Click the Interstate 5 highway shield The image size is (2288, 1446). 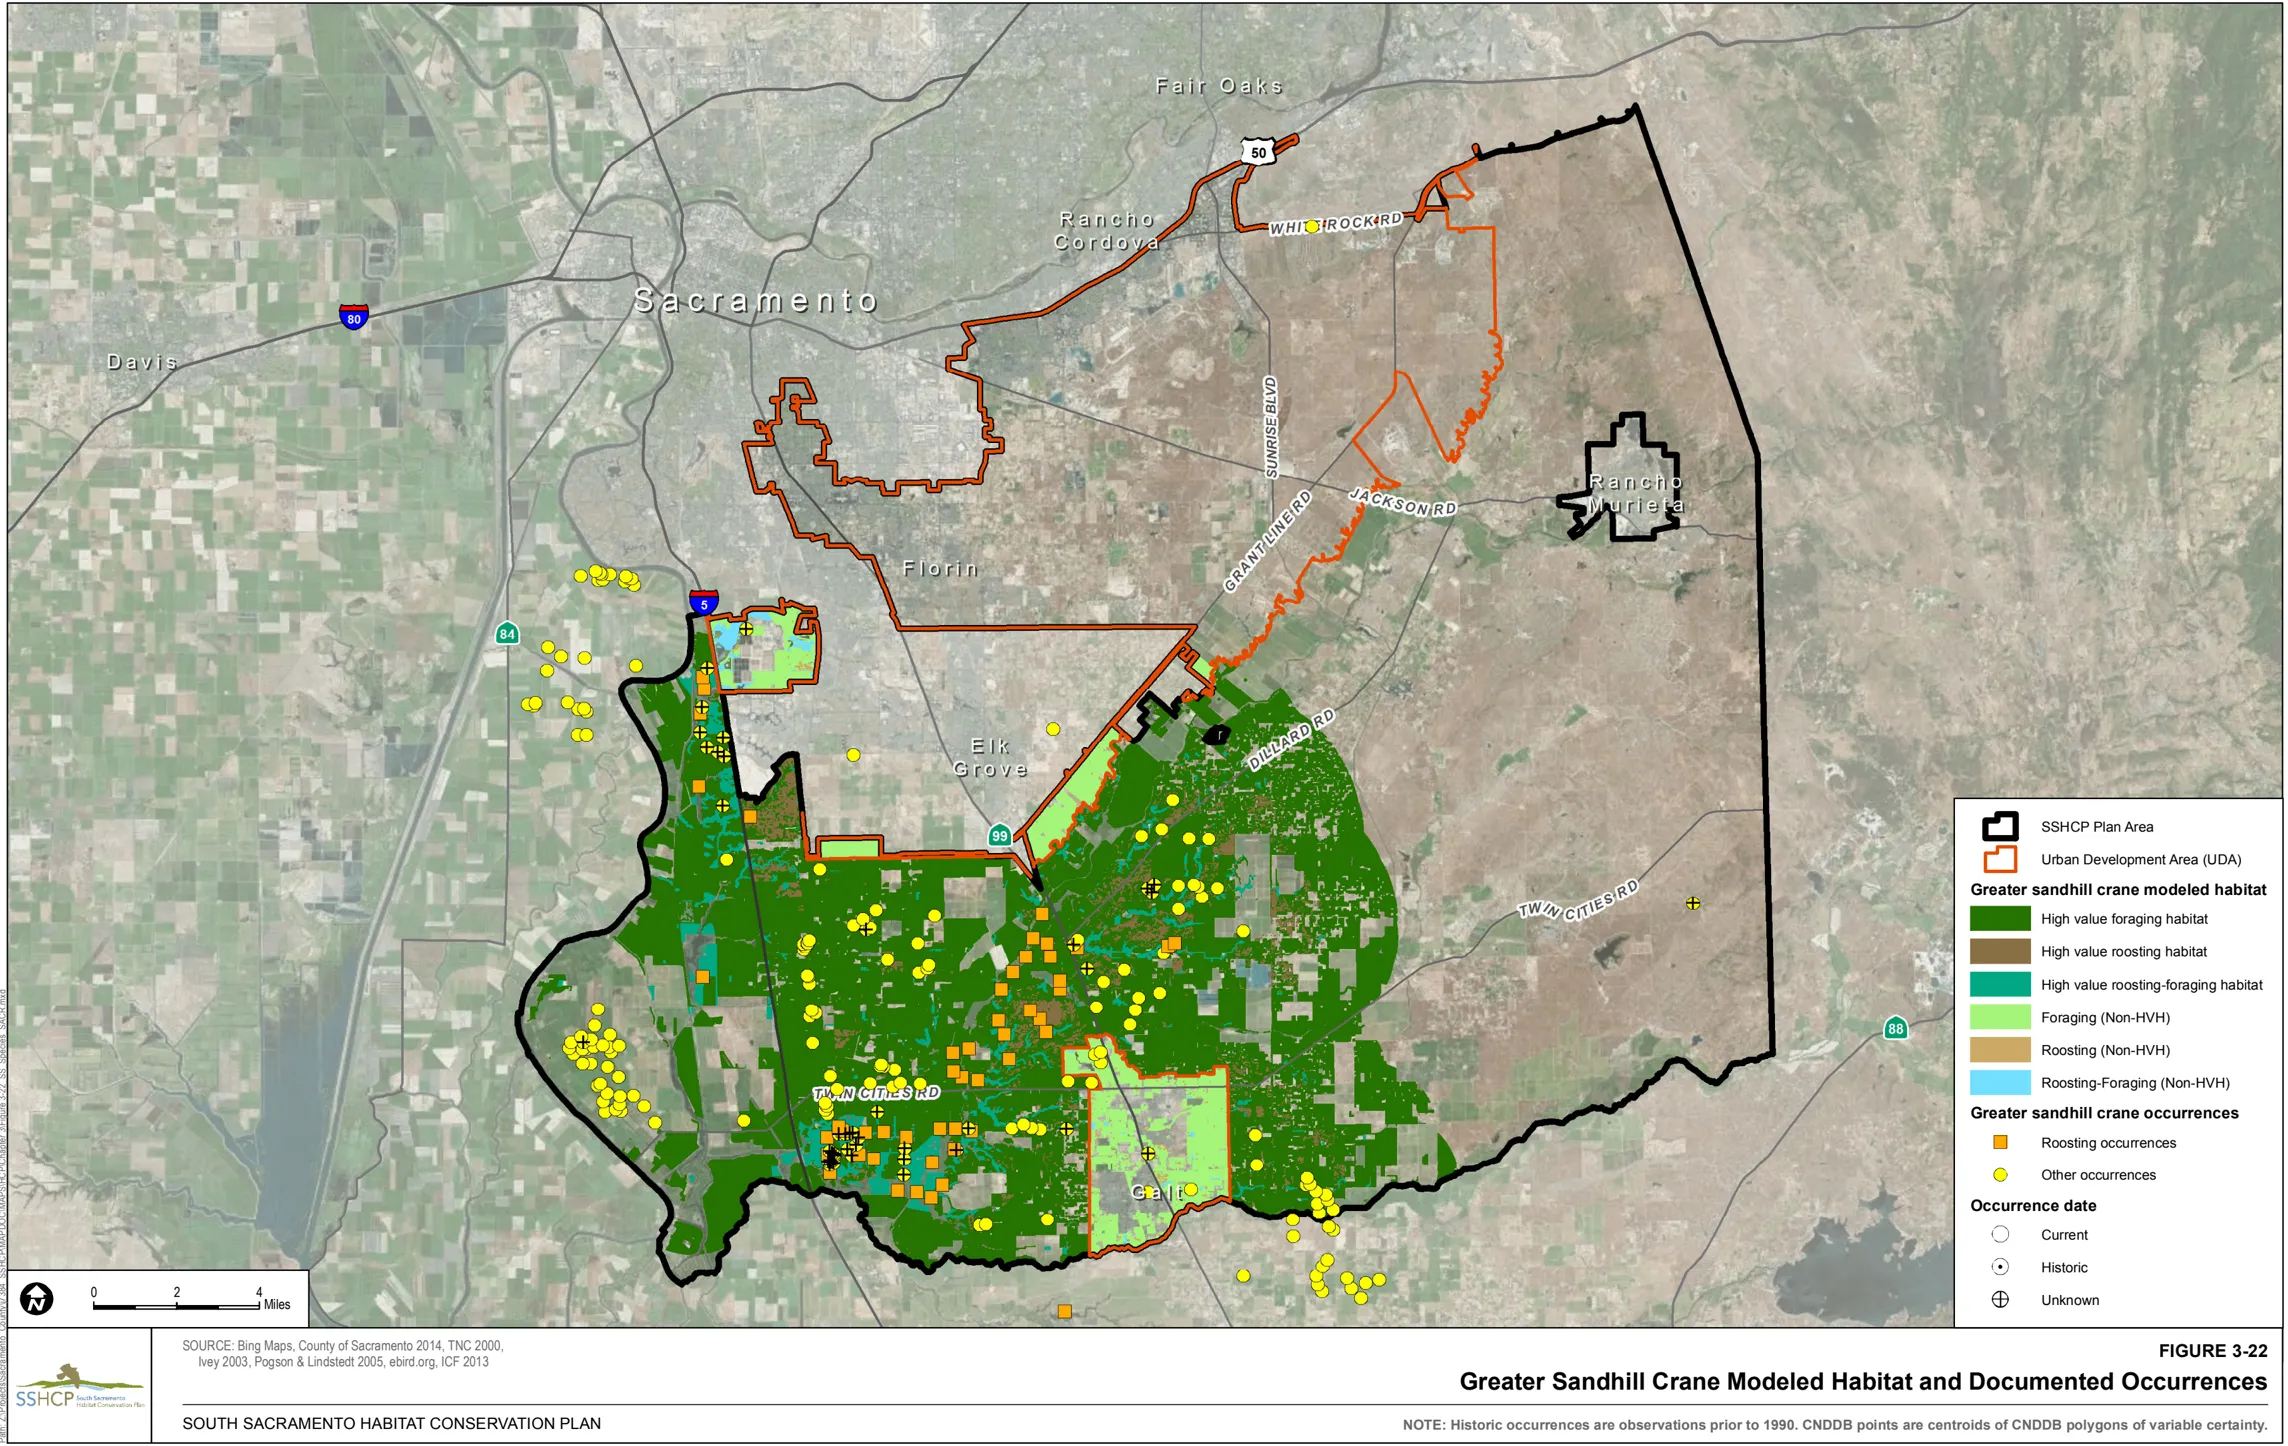click(x=703, y=602)
